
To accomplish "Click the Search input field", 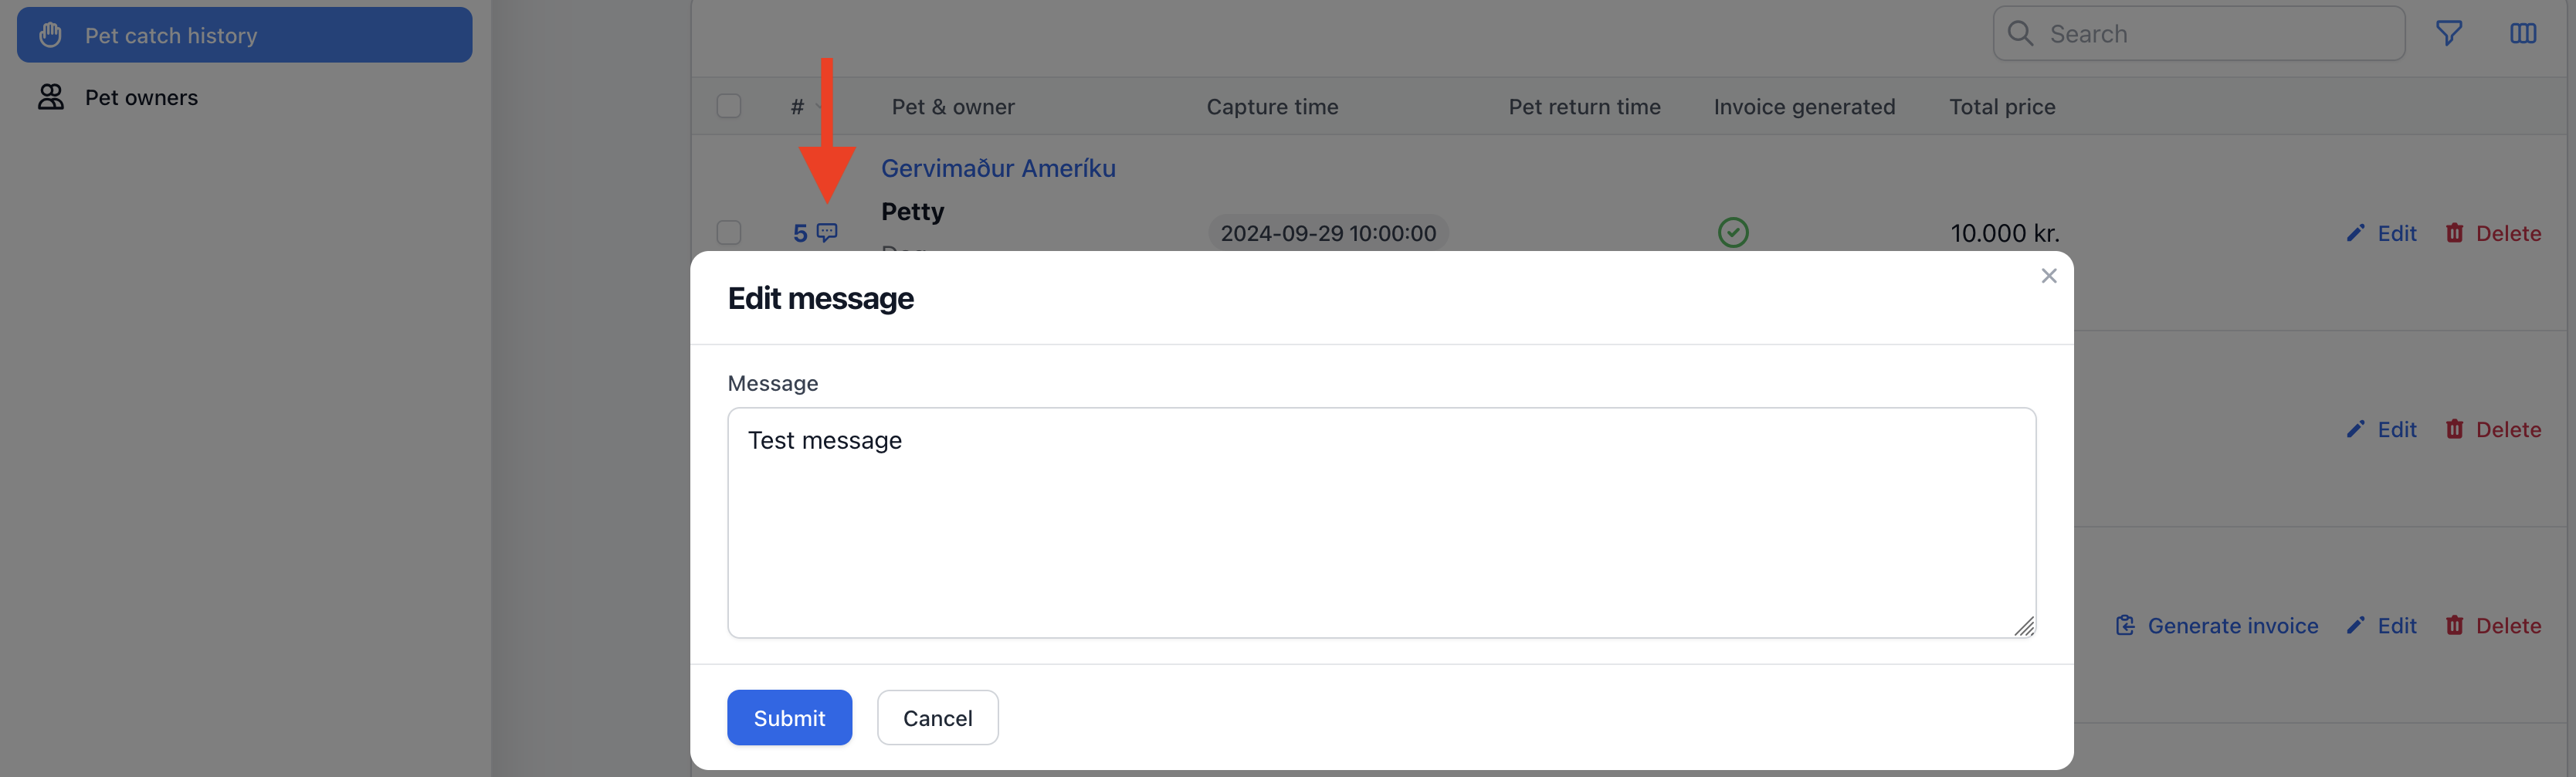I will (2198, 34).
